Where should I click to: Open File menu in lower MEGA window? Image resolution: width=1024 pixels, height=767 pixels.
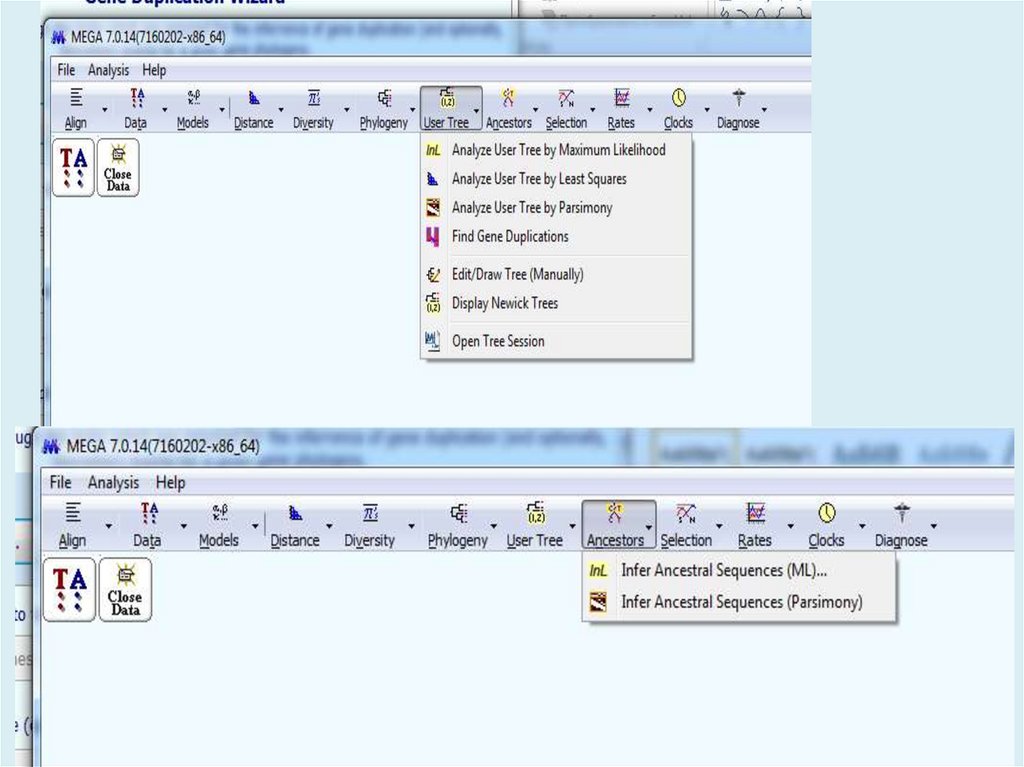coord(61,482)
